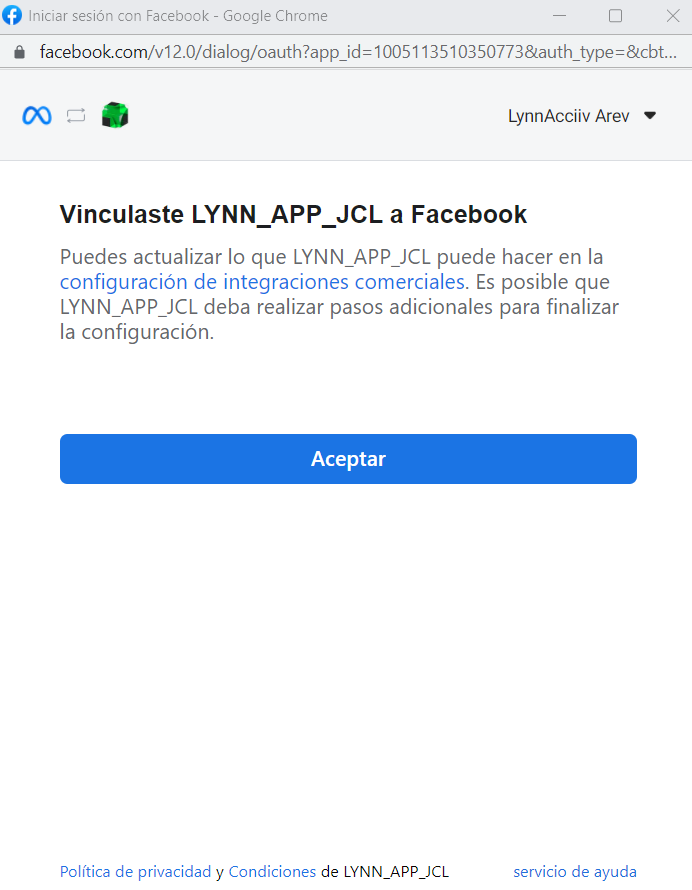Viewport: 692px width, 890px height.
Task: Click the green LYNN_APP_JCL app icon
Action: point(115,115)
